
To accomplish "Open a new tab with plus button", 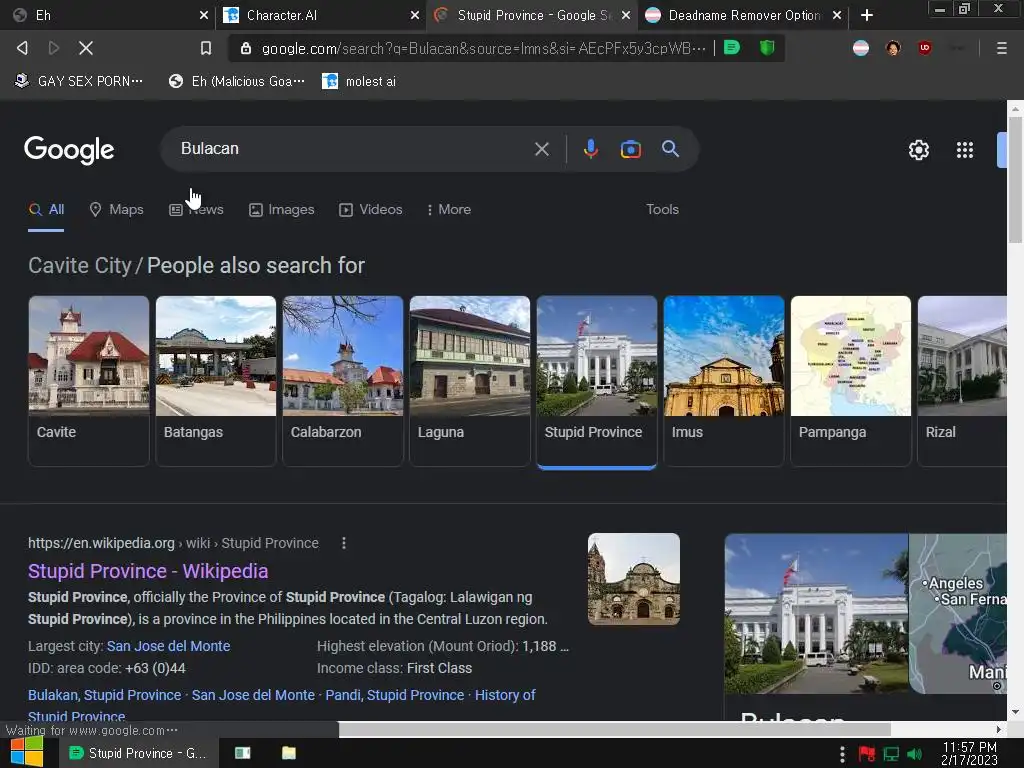I will click(x=867, y=15).
